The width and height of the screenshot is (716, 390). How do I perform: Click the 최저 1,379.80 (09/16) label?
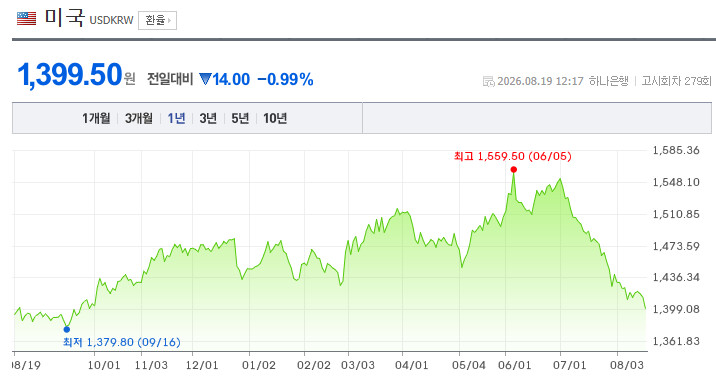[121, 342]
